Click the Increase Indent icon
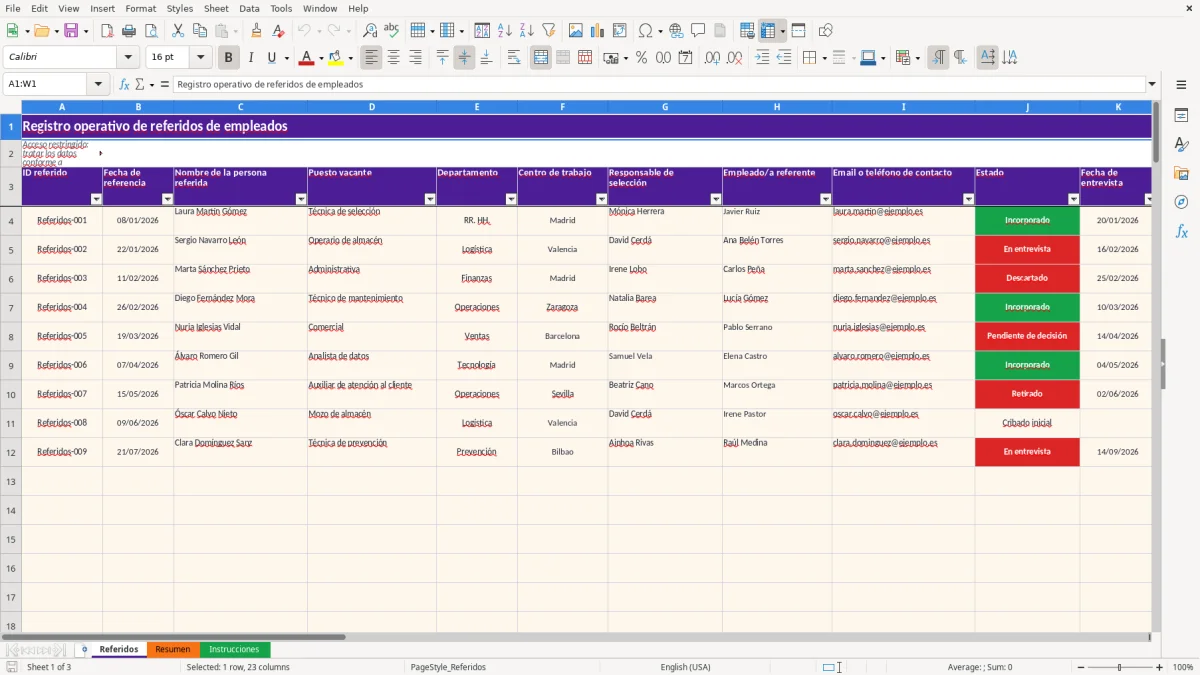 tap(762, 58)
